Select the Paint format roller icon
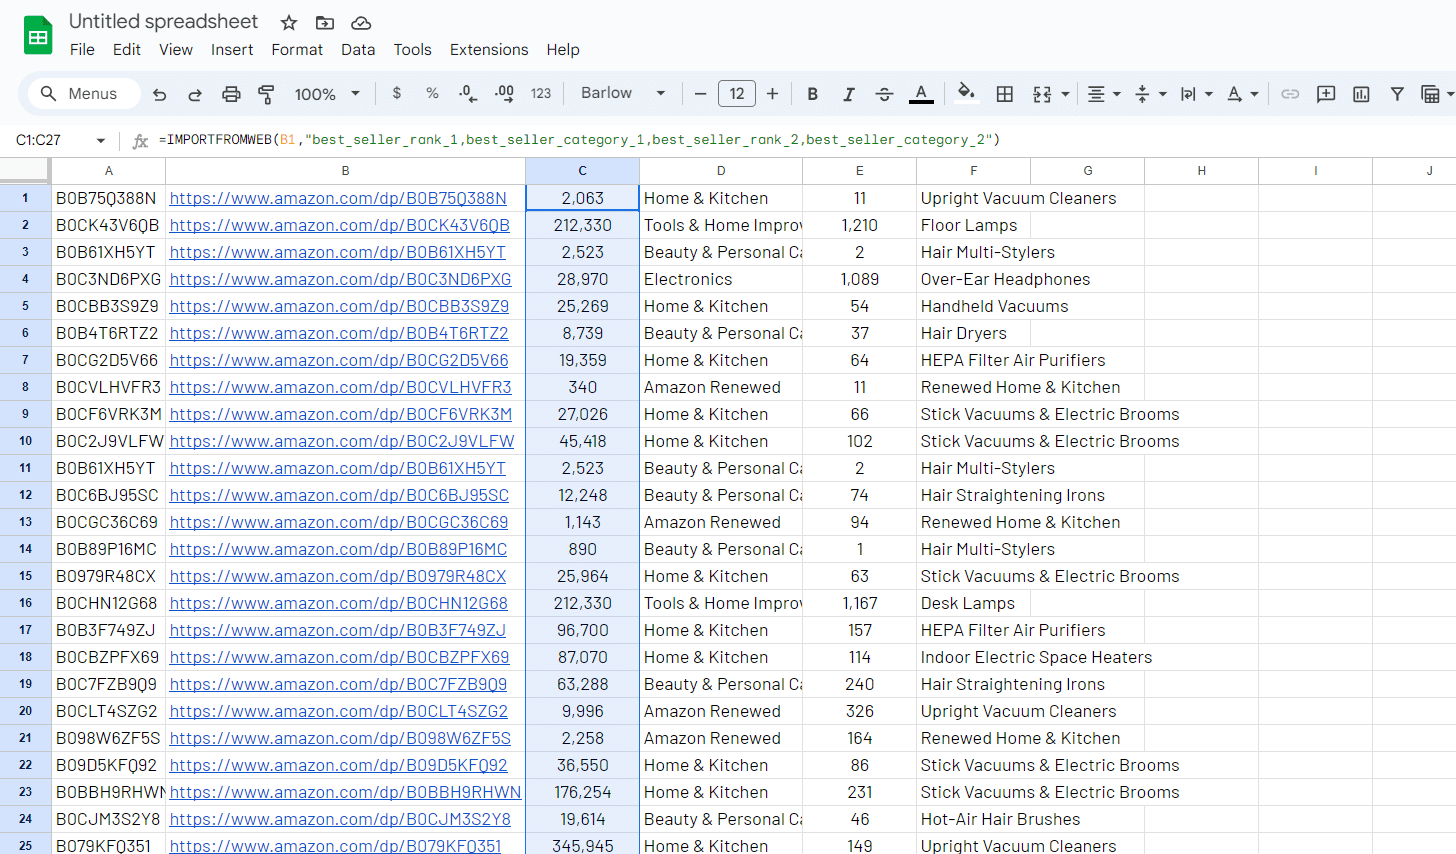This screenshot has width=1456, height=854. tap(266, 94)
